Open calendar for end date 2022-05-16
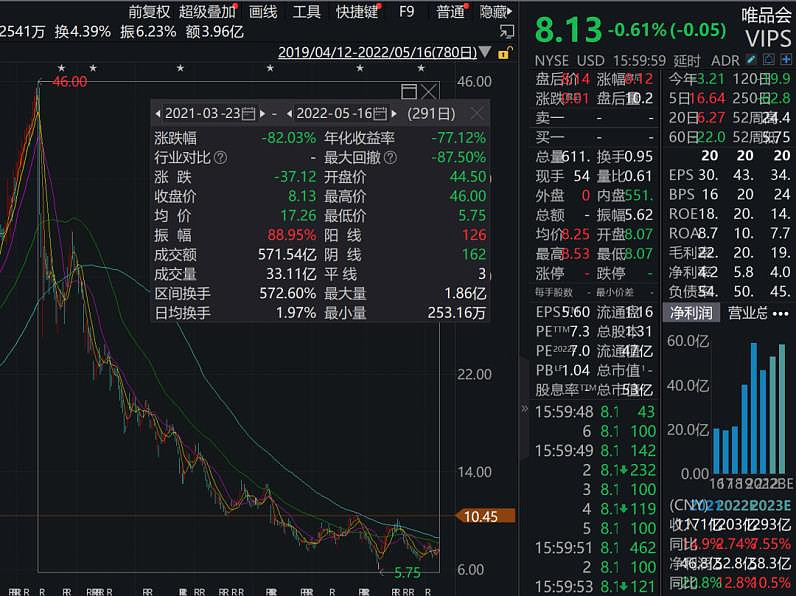This screenshot has width=796, height=596. (380, 113)
